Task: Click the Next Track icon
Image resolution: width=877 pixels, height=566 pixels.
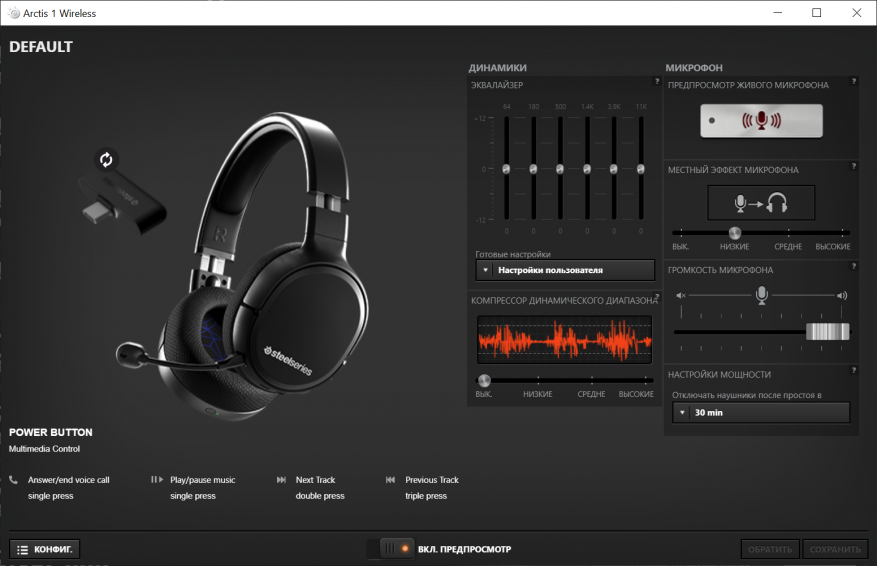Action: (x=281, y=479)
